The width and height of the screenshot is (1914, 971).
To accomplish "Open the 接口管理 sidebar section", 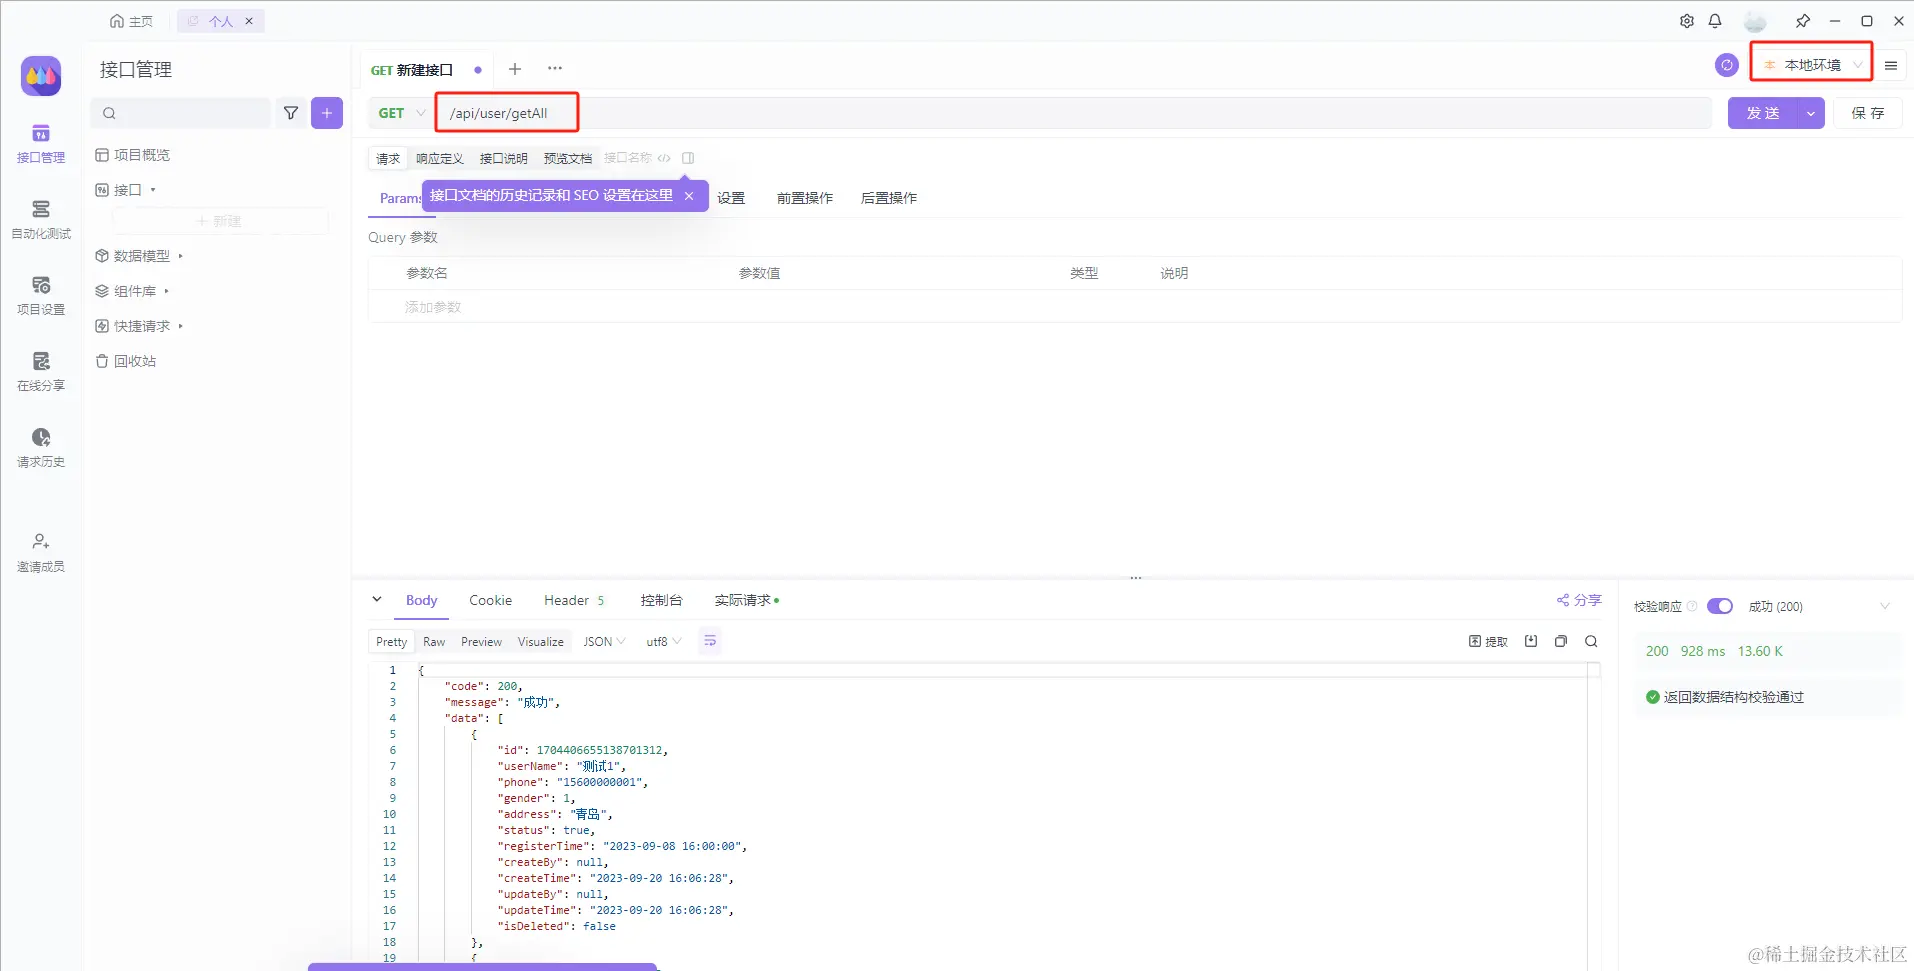I will [41, 144].
